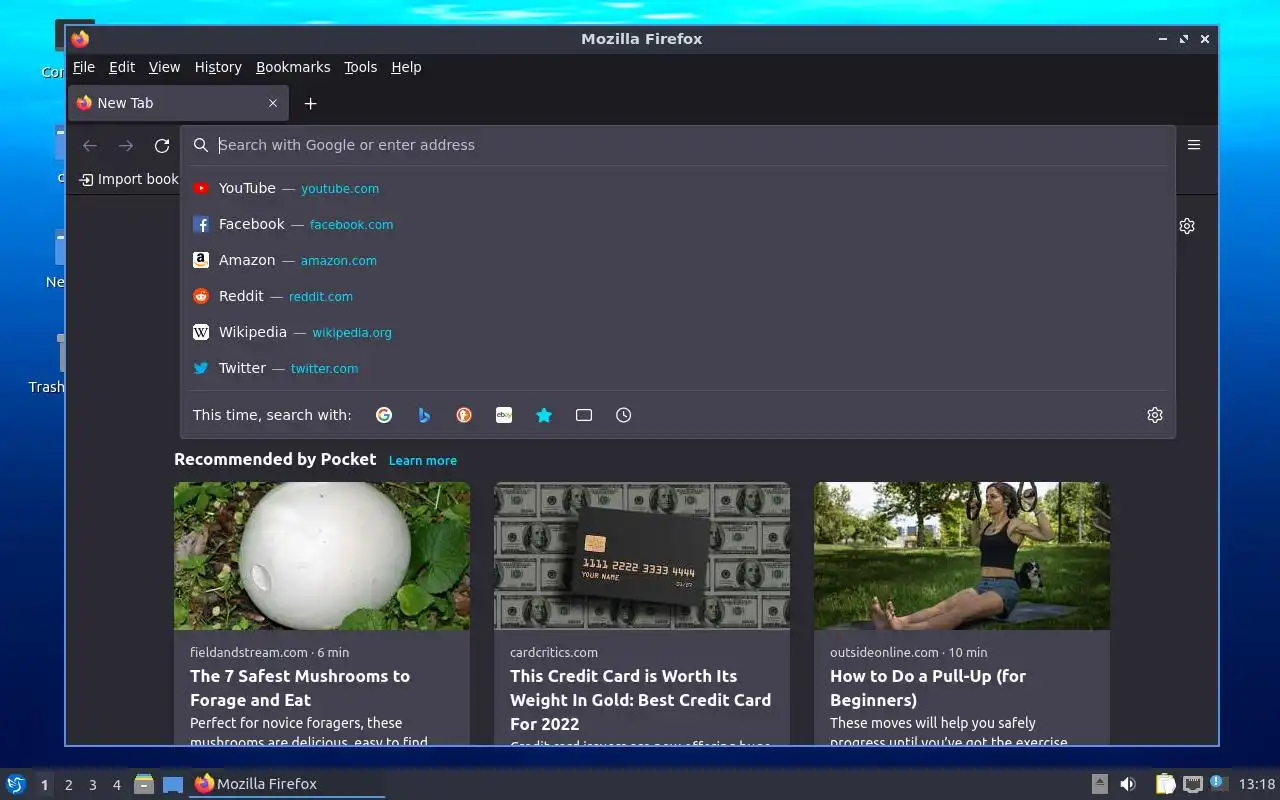Select Facebook suggestion facebook.com
The width and height of the screenshot is (1280, 800).
678,224
